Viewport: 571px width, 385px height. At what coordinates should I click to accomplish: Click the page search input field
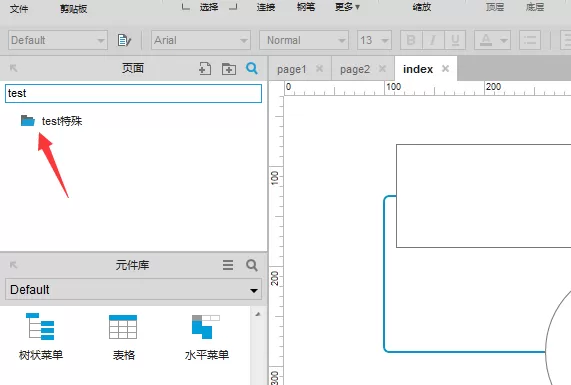(133, 93)
